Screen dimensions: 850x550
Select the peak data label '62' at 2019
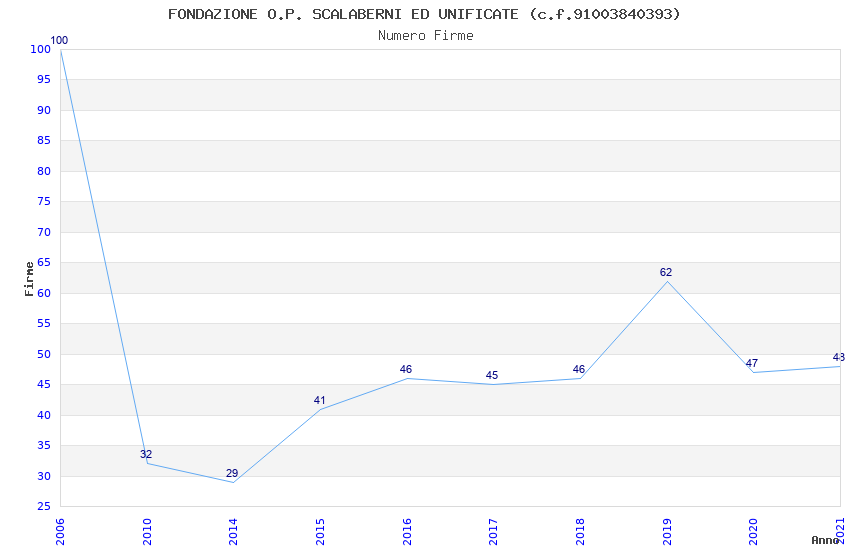[x=666, y=272]
